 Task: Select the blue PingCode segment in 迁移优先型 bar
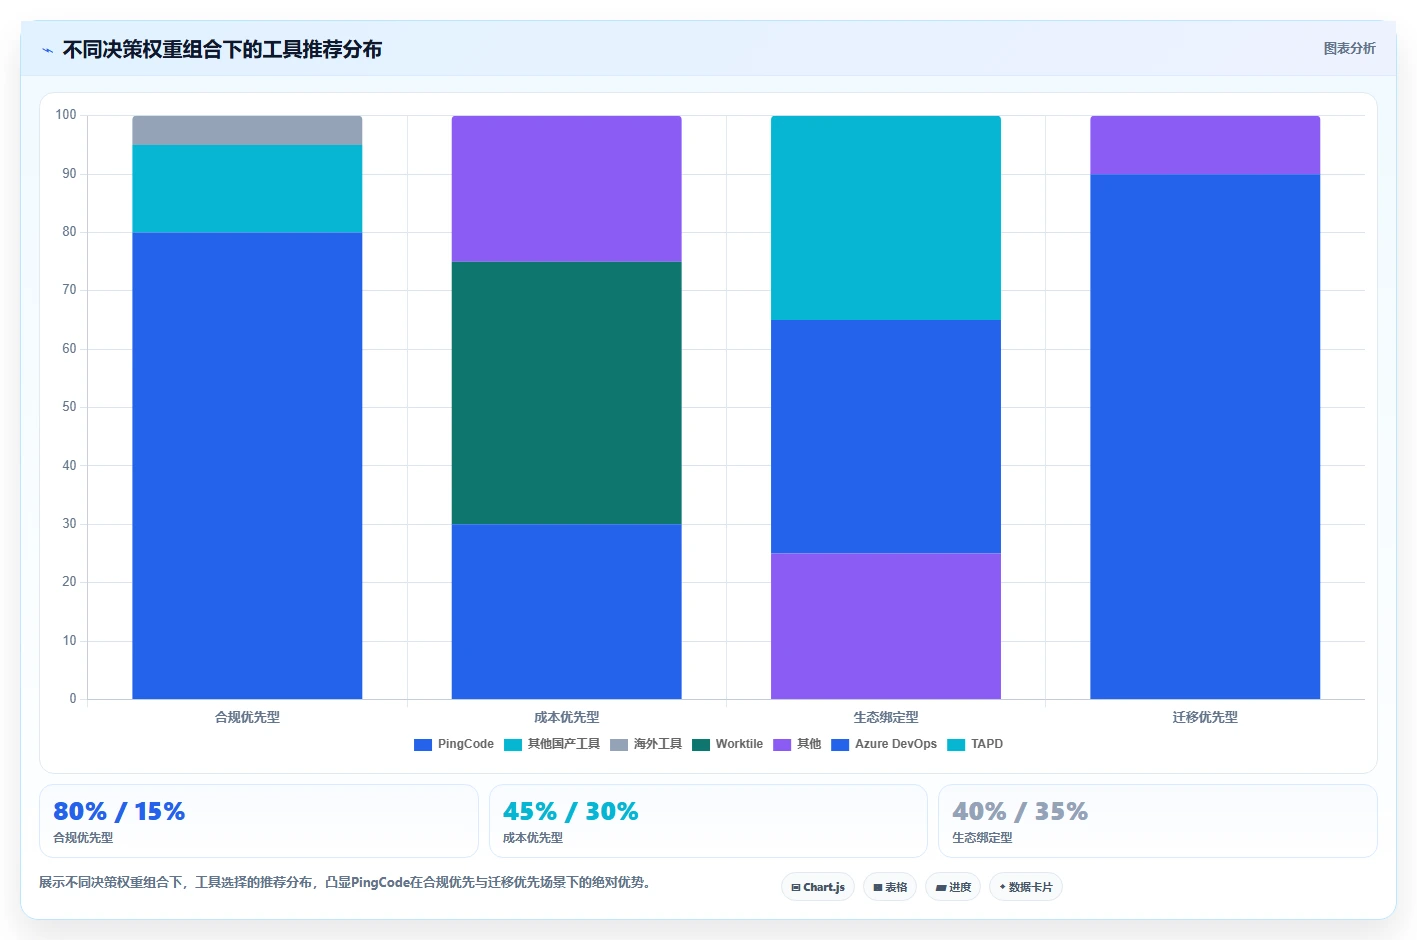click(x=1205, y=437)
